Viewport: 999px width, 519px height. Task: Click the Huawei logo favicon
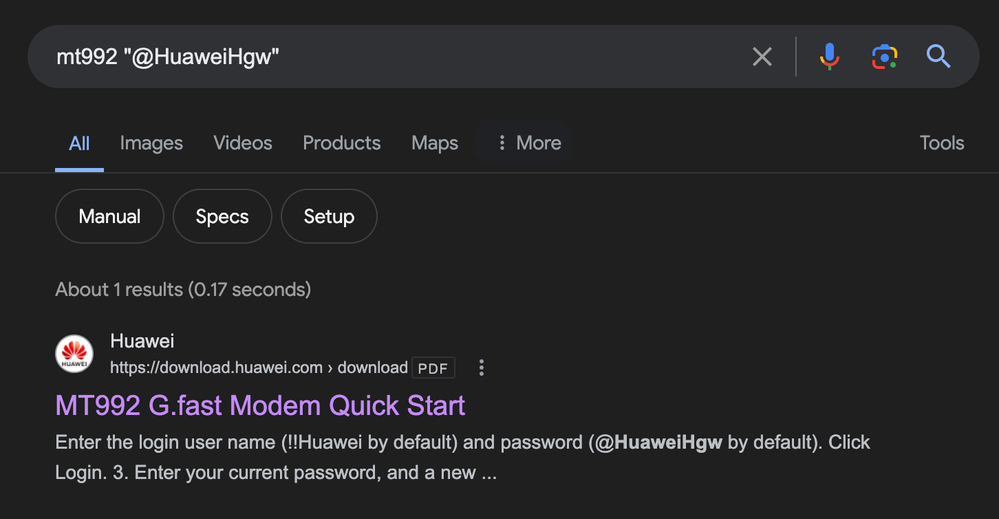74,355
